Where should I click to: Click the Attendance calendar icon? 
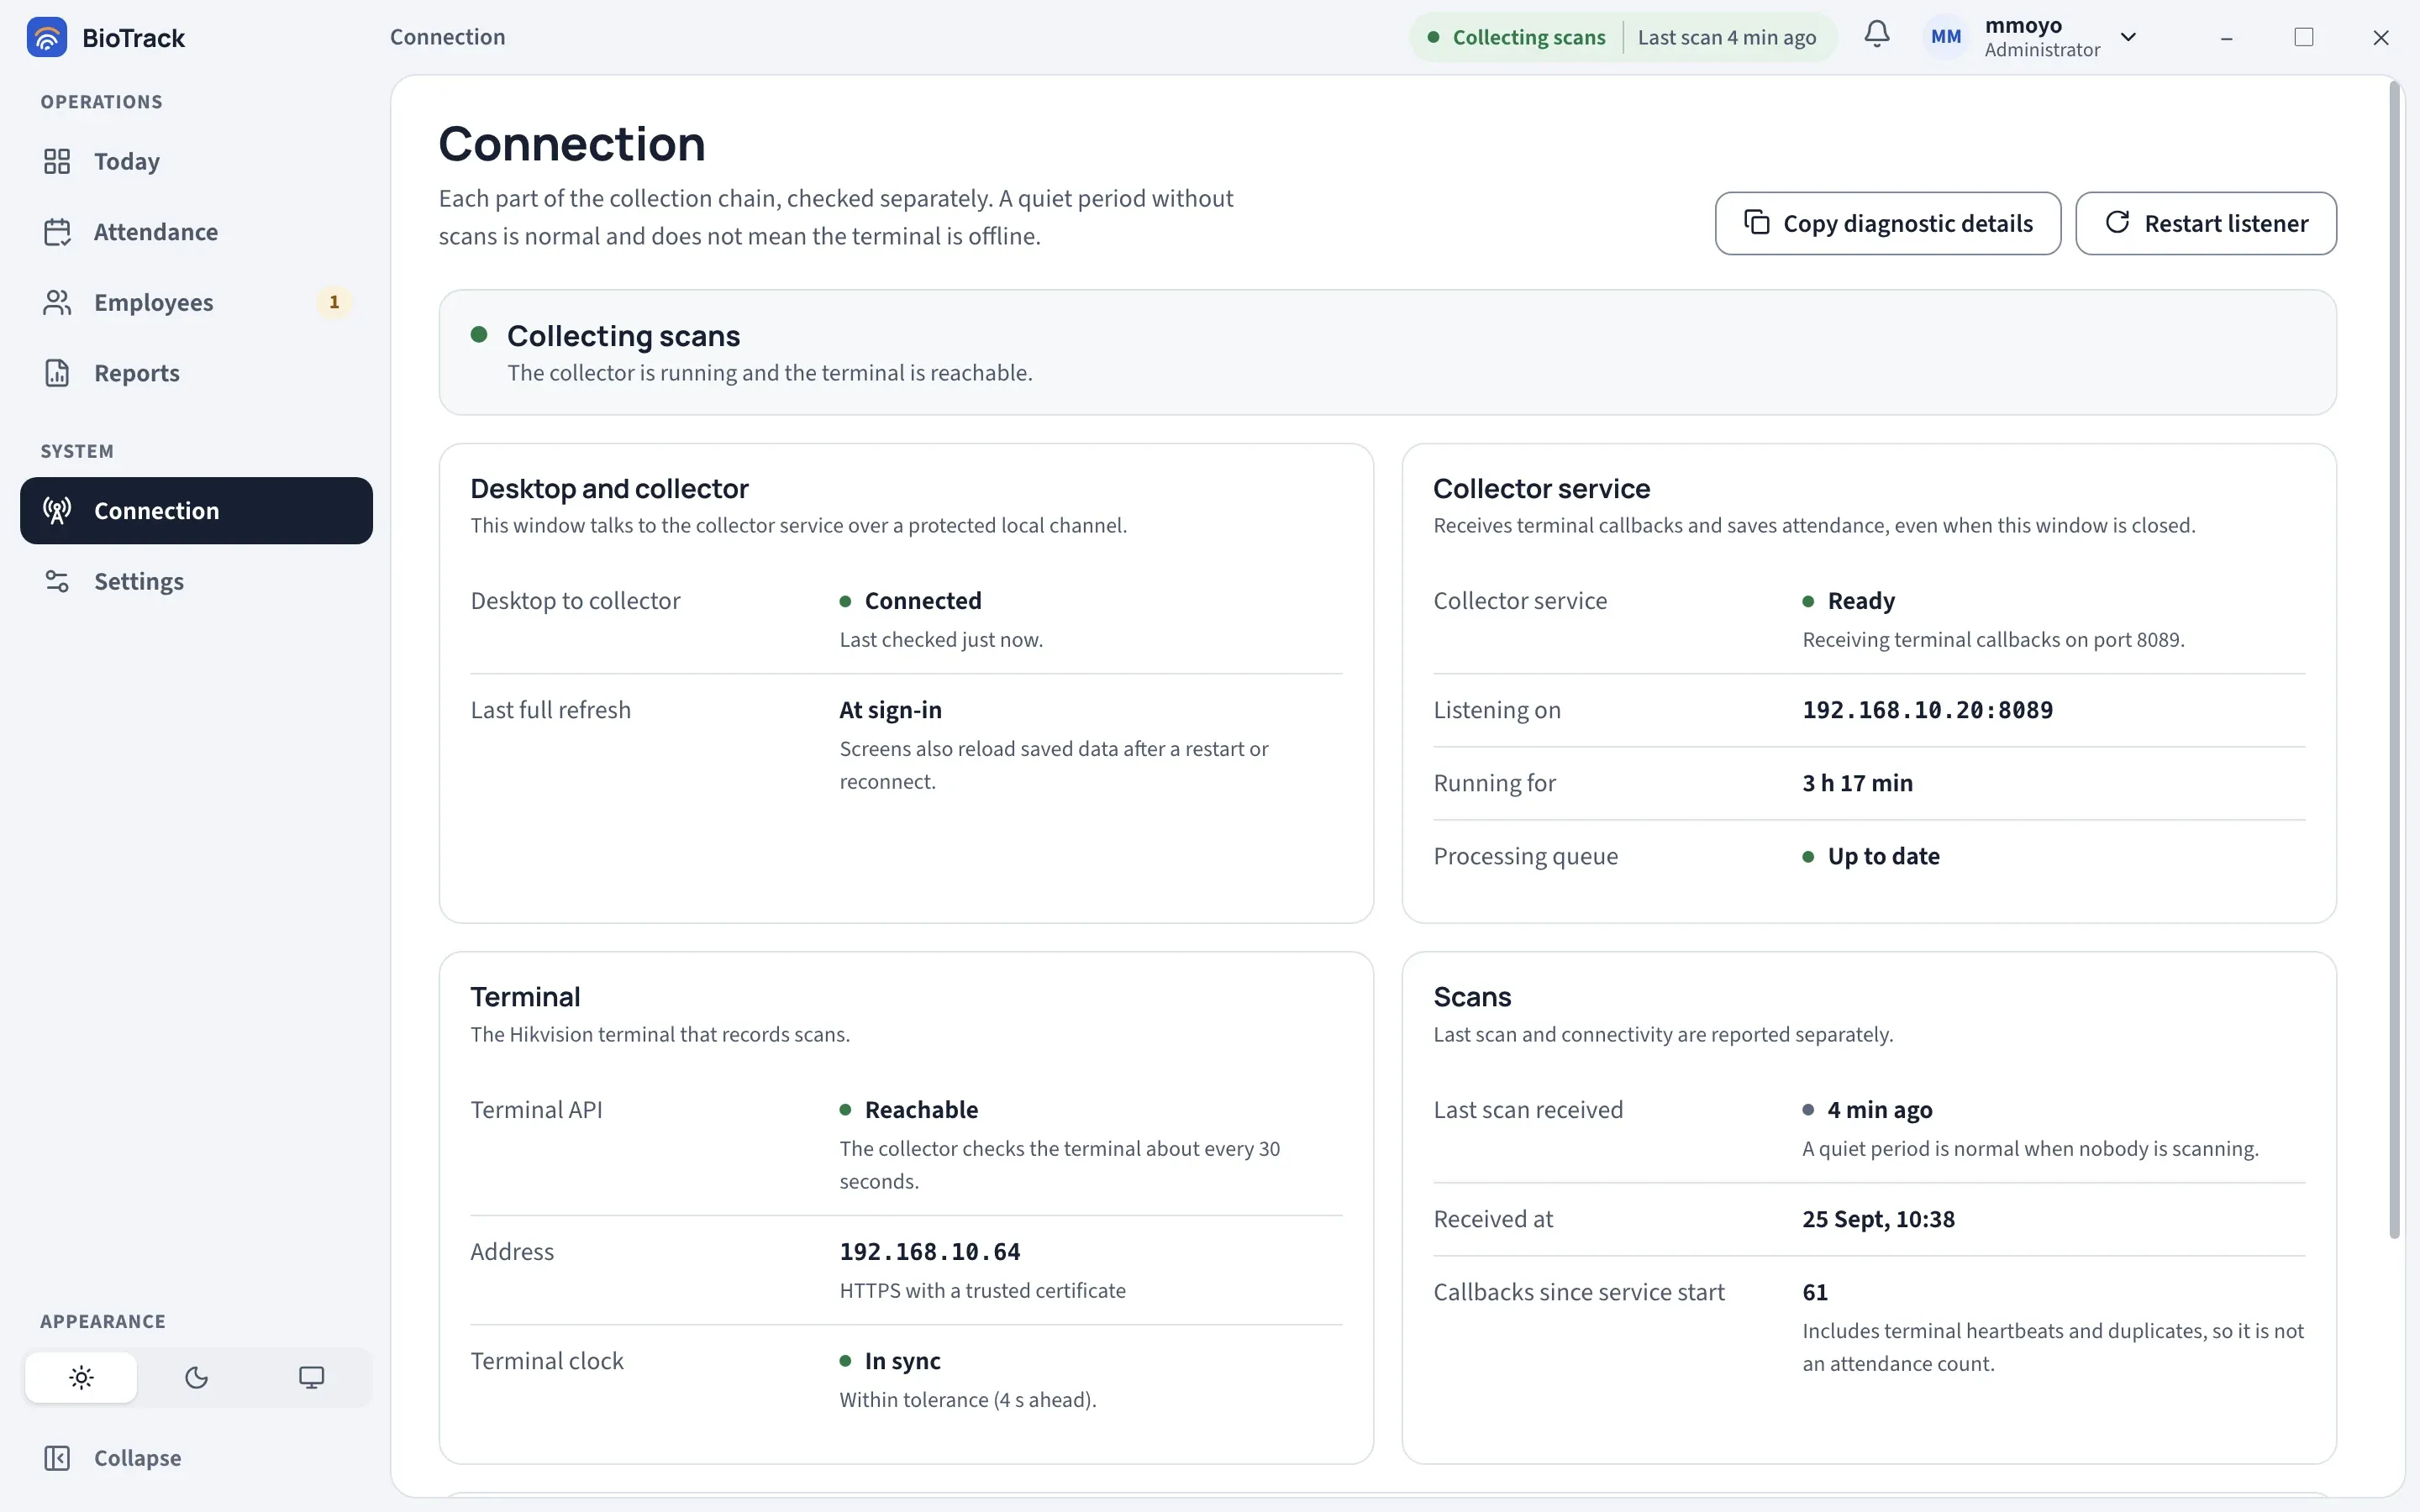tap(57, 232)
